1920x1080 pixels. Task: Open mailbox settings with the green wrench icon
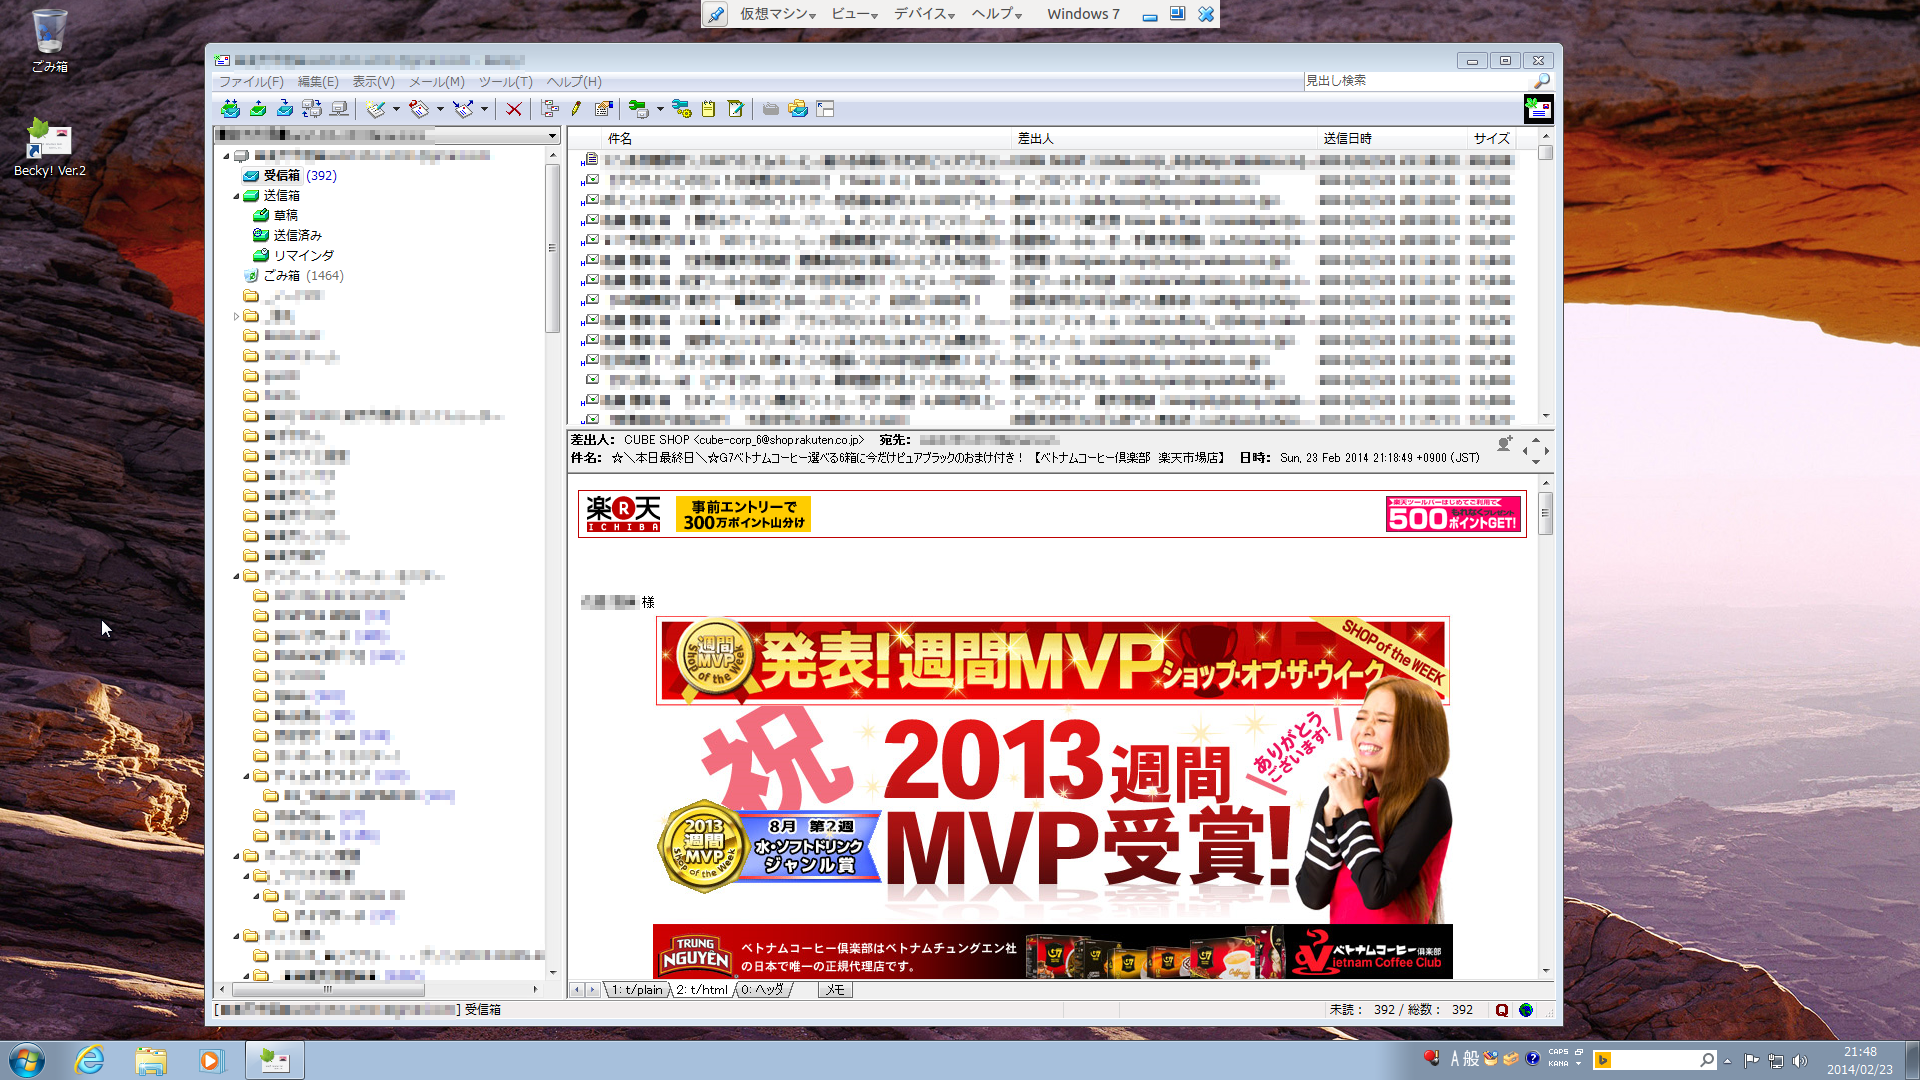pyautogui.click(x=638, y=109)
